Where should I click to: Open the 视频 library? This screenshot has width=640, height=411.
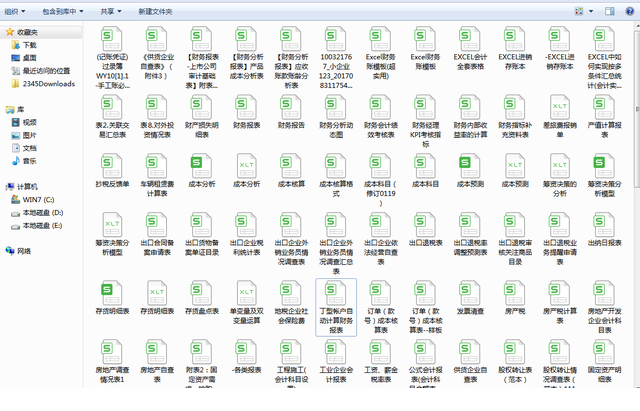24,122
